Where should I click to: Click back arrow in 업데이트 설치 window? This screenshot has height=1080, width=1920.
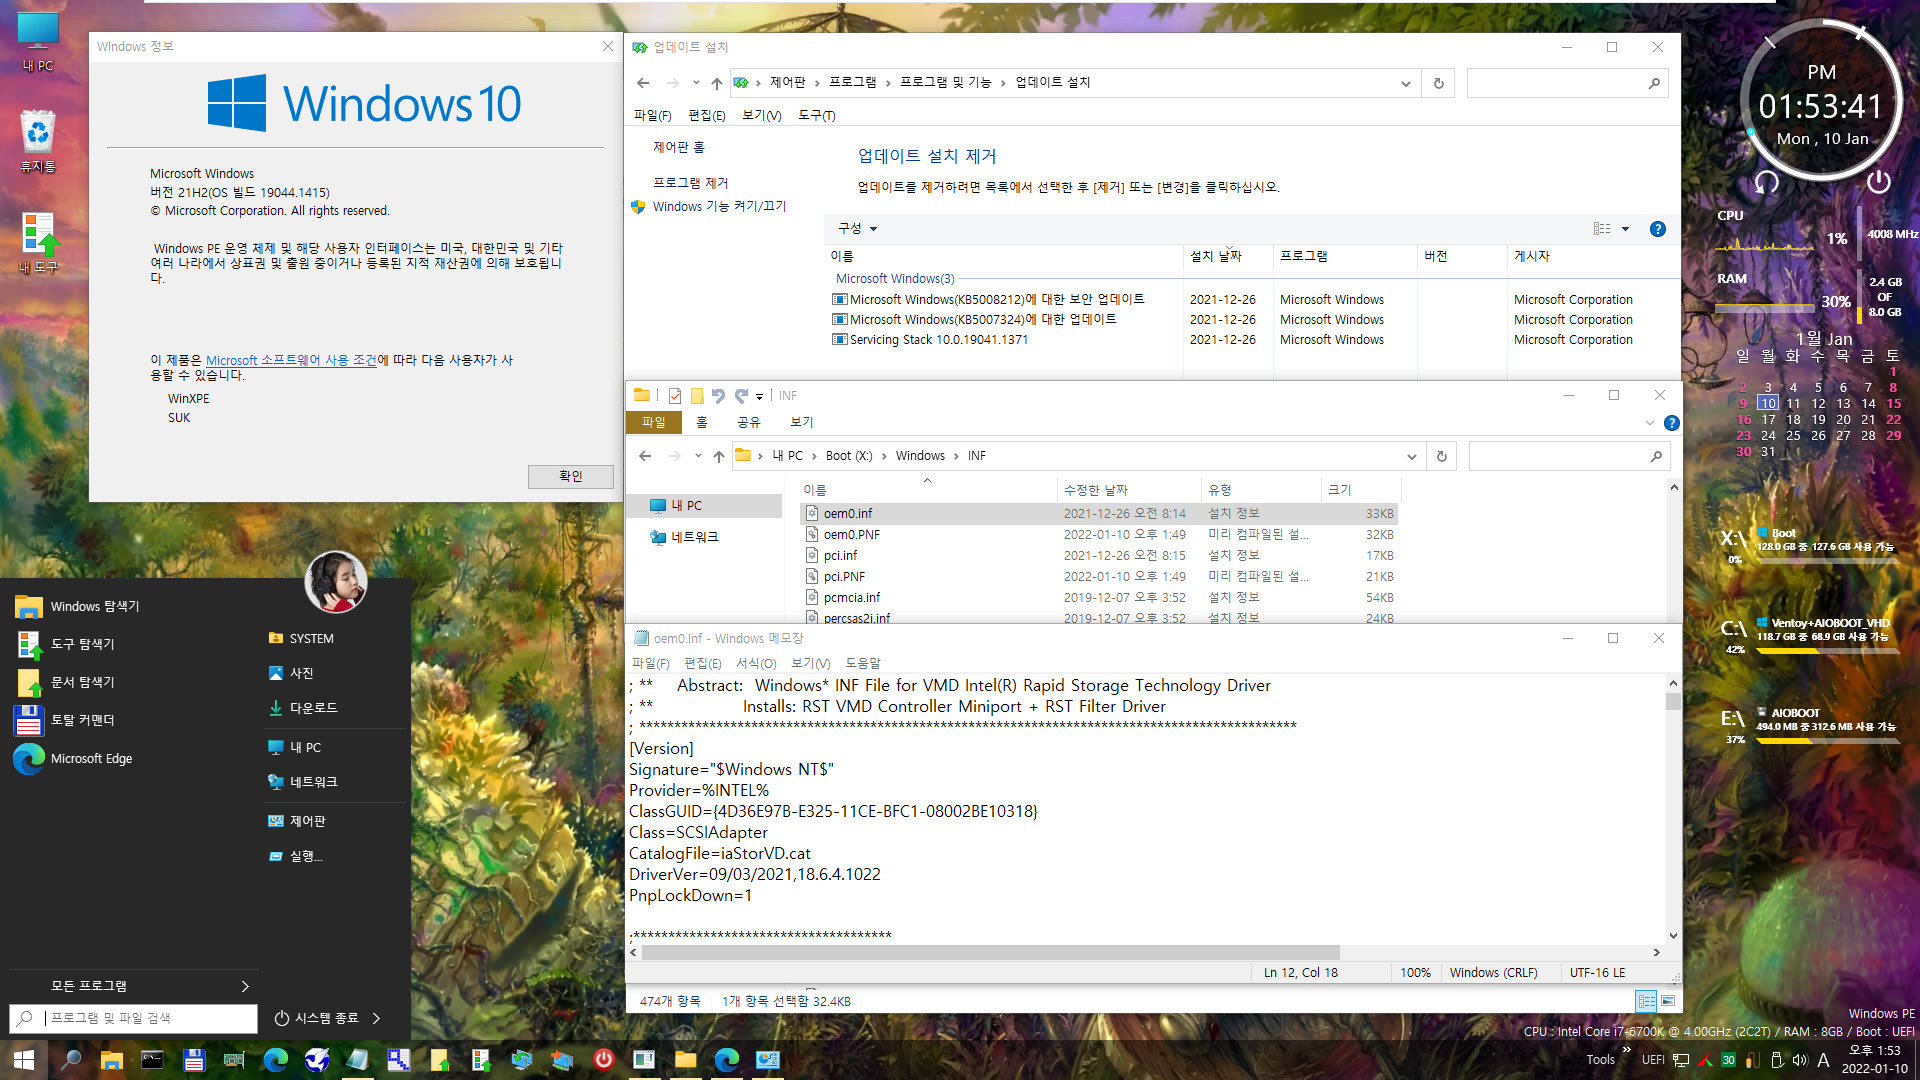click(643, 83)
